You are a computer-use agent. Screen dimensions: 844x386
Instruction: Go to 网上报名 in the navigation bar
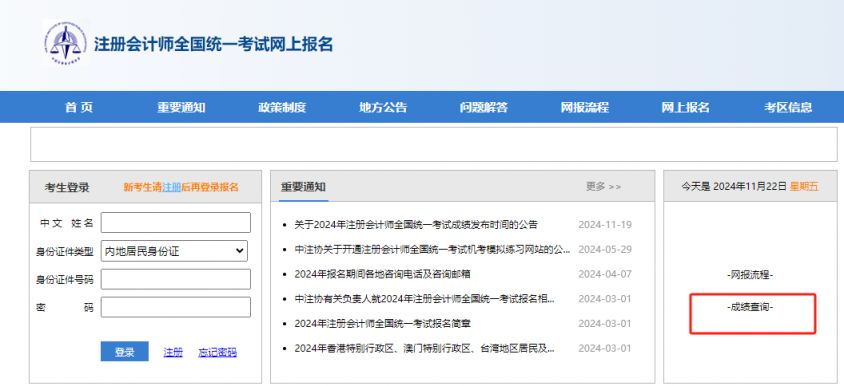click(x=685, y=107)
